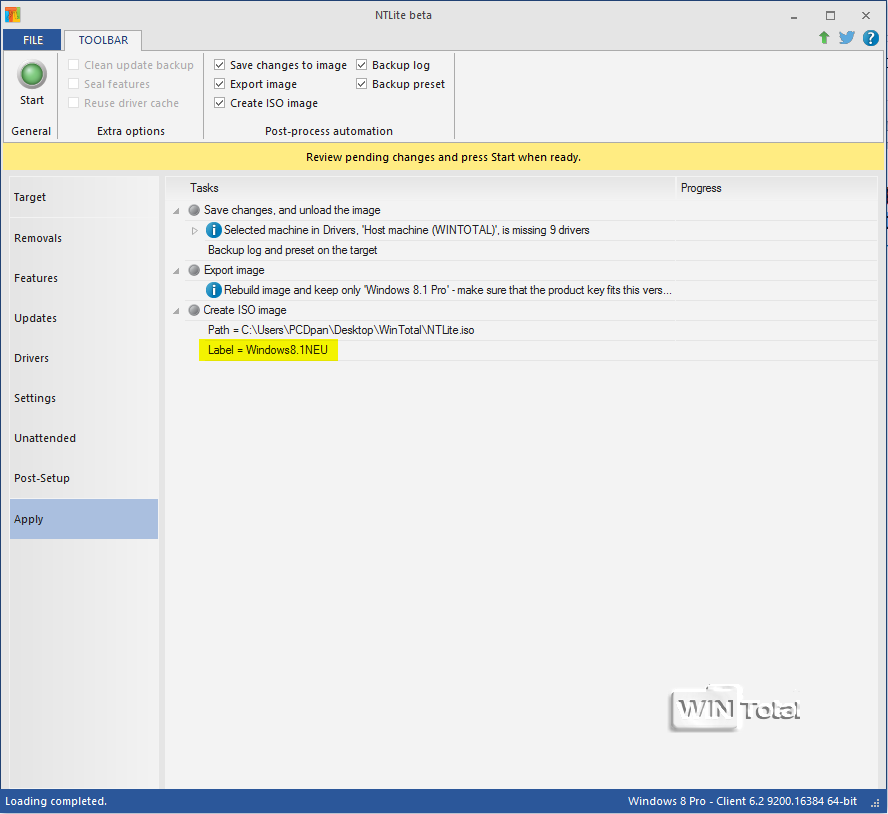Click status circle for Save changes task
This screenshot has height=814, width=888.
click(194, 210)
